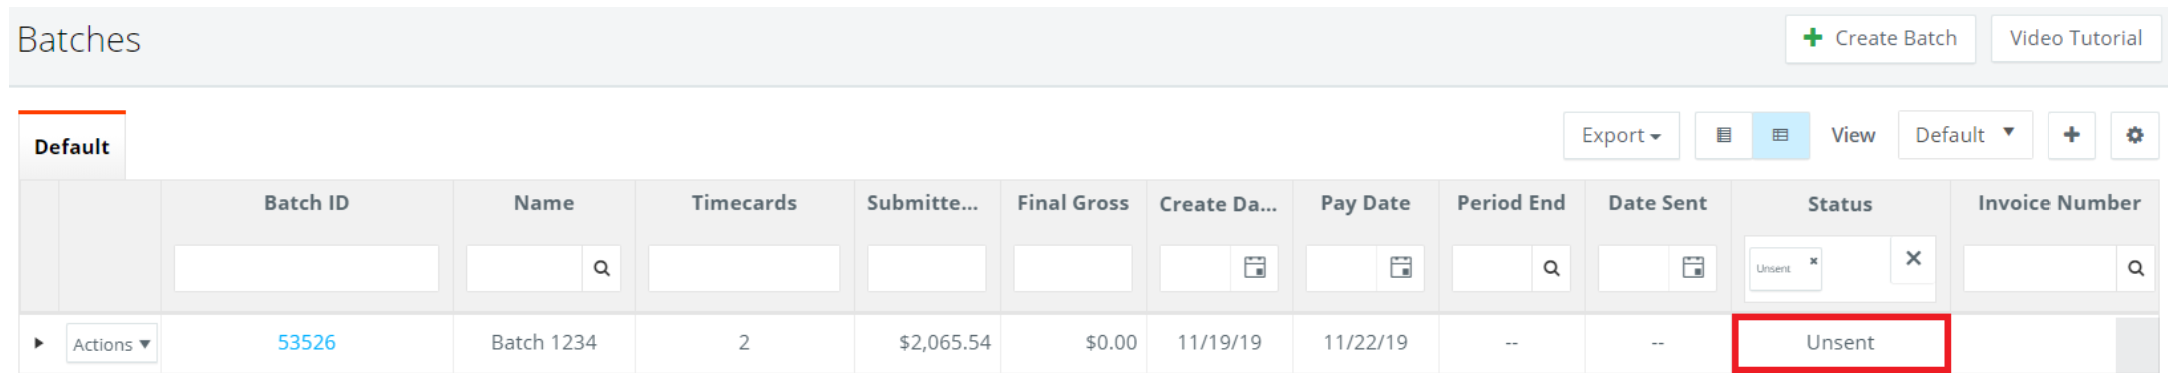Open the Export dropdown
The image size is (2168, 380).
pos(1621,135)
